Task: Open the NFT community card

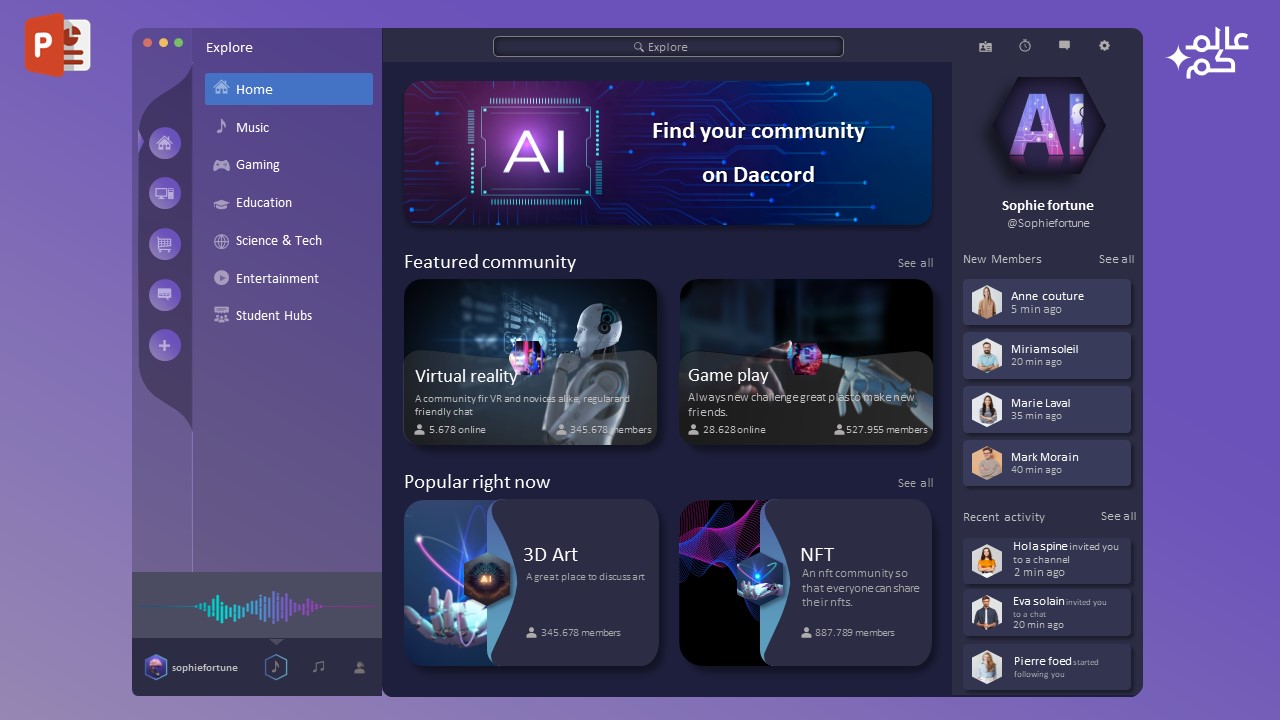Action: (x=806, y=582)
